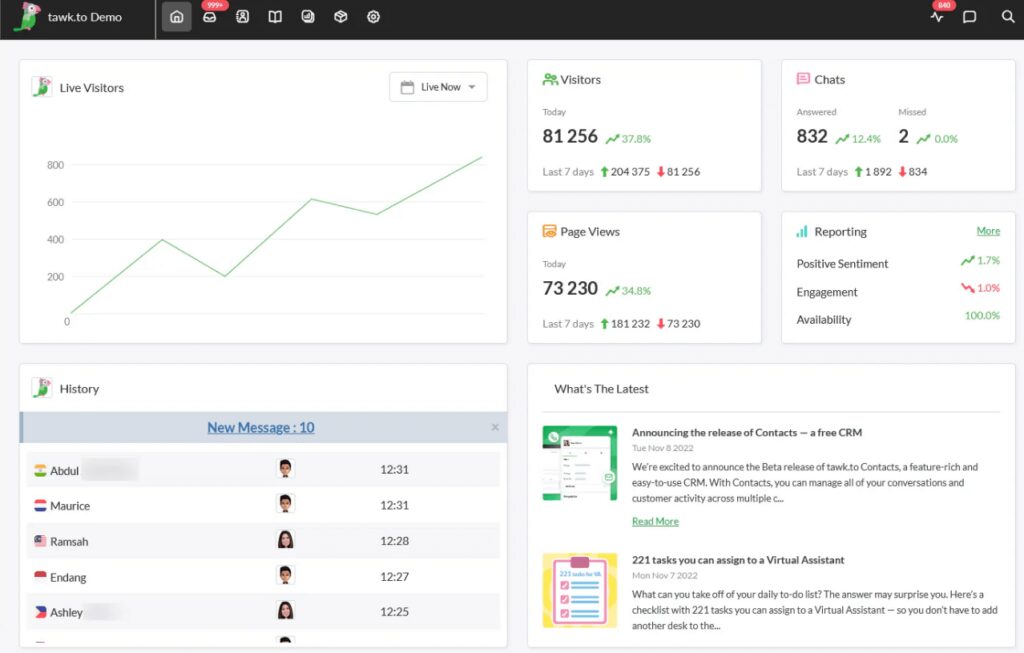1024x653 pixels.
Task: Open the Administration settings gear
Action: click(x=373, y=17)
